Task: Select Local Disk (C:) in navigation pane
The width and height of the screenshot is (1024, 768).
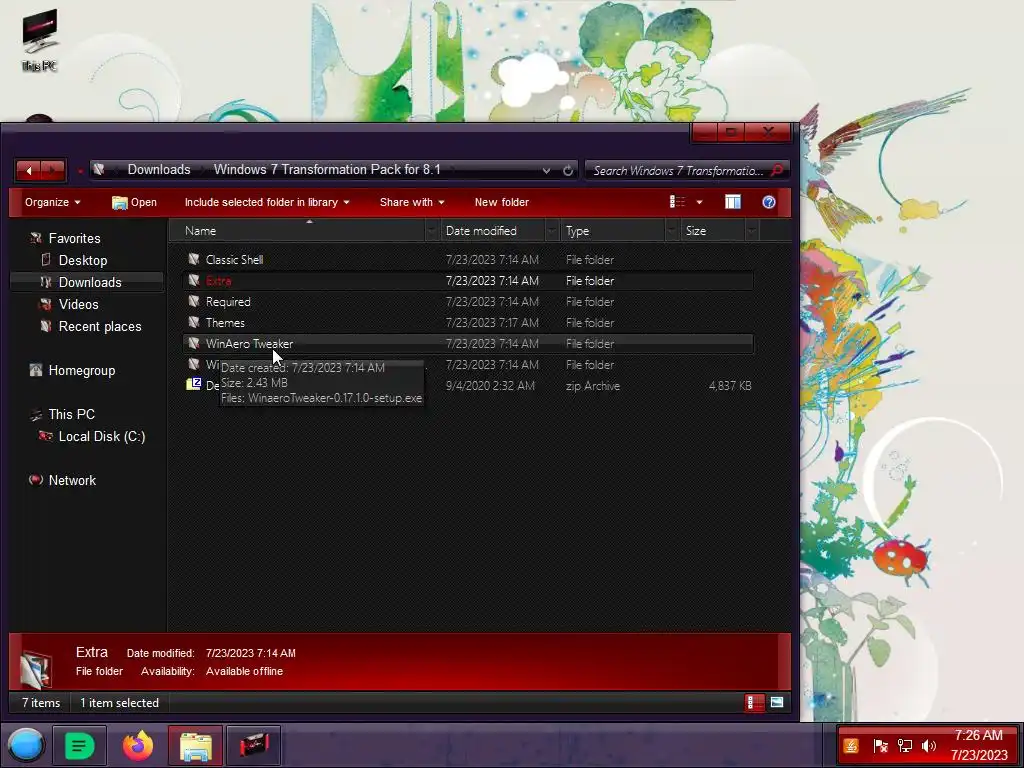Action: coord(102,436)
